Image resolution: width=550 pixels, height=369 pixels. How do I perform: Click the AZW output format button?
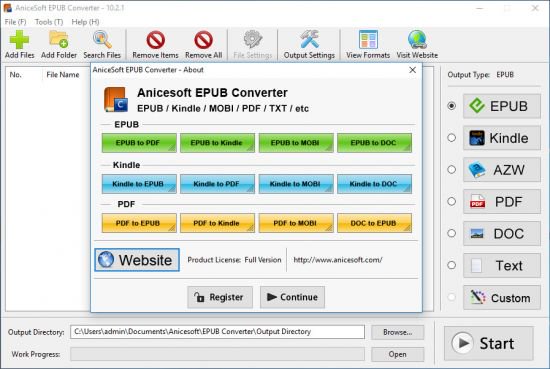502,170
